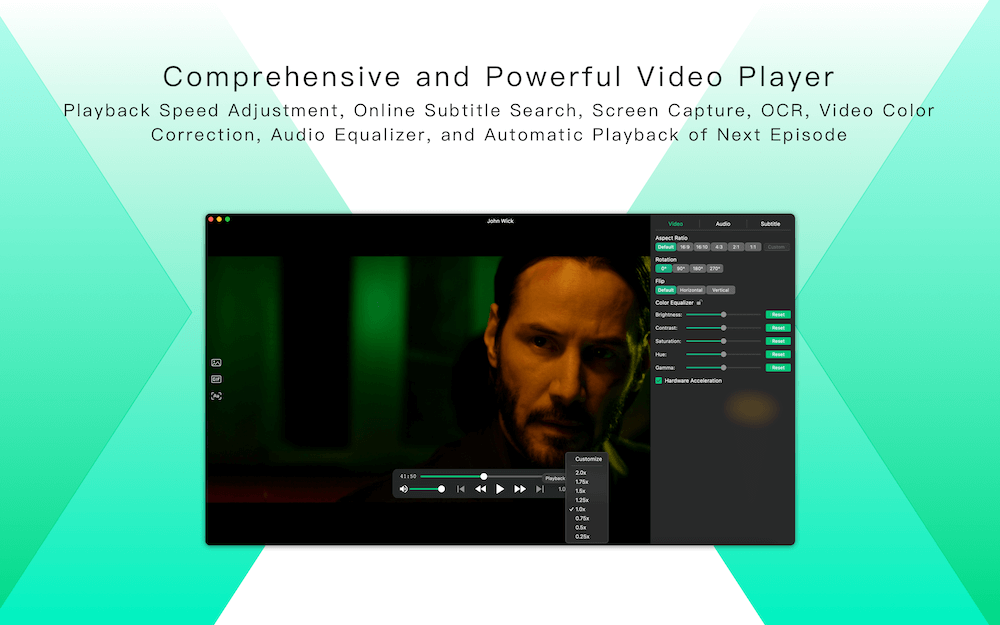Skip to the next episode
The height and width of the screenshot is (625, 1000).
540,489
